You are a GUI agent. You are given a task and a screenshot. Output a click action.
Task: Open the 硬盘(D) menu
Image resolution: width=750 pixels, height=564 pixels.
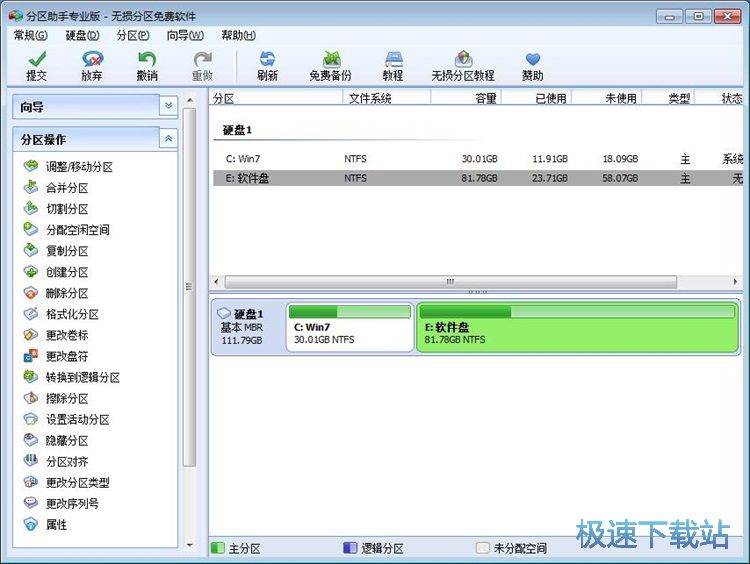pos(82,35)
